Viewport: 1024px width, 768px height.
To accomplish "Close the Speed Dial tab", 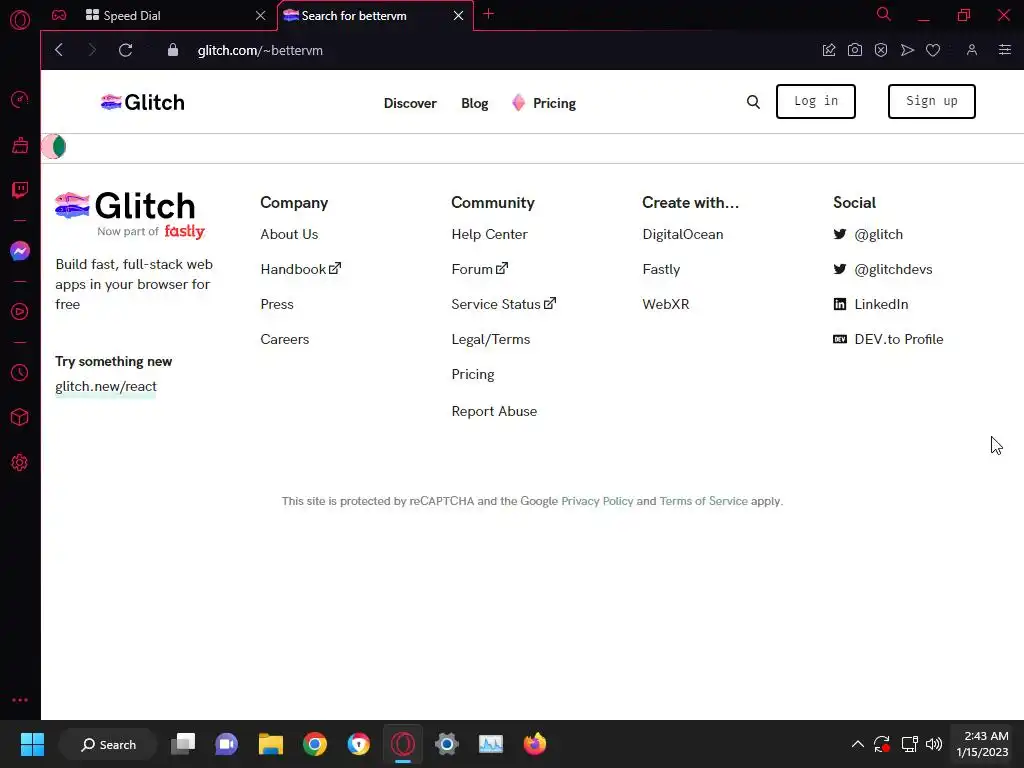I will point(260,16).
